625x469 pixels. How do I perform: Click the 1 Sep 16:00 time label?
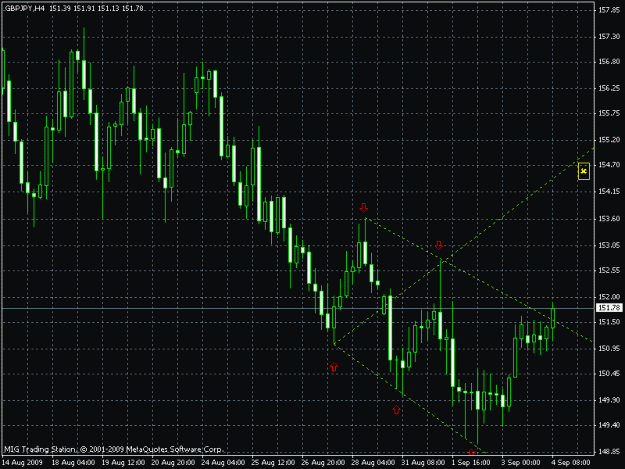[x=471, y=463]
